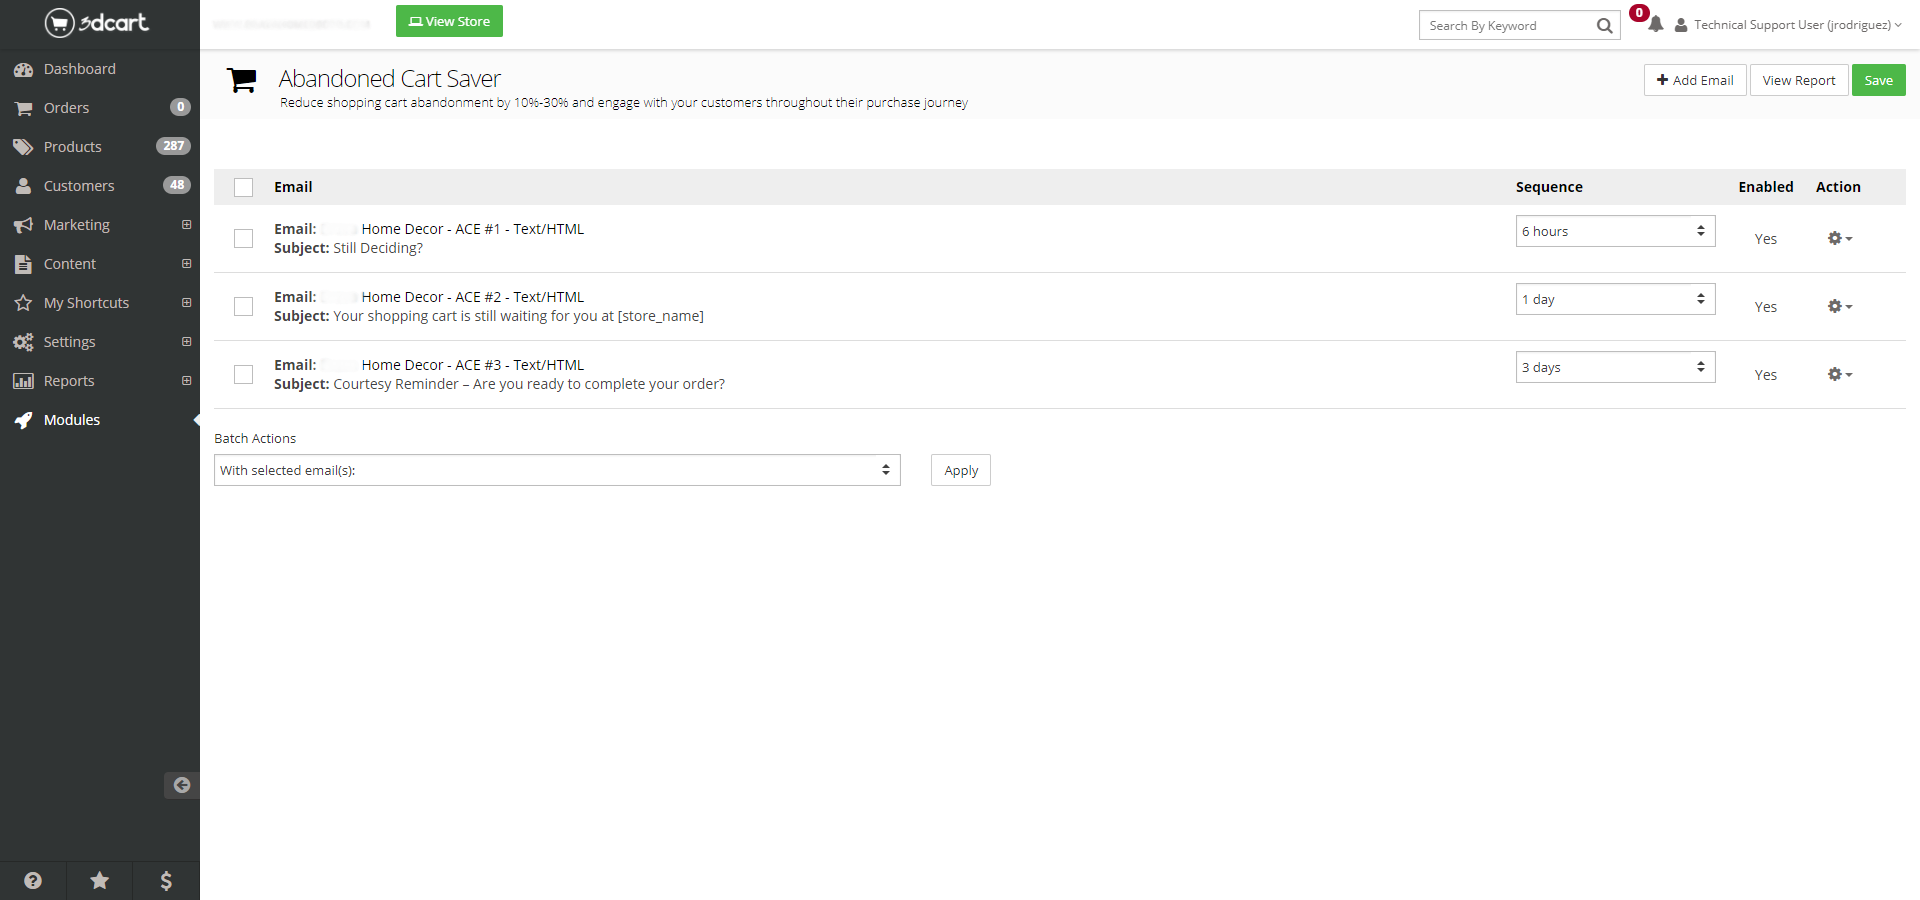The height and width of the screenshot is (900, 1920).
Task: Select the ACE #2 email checkbox
Action: [x=243, y=306]
